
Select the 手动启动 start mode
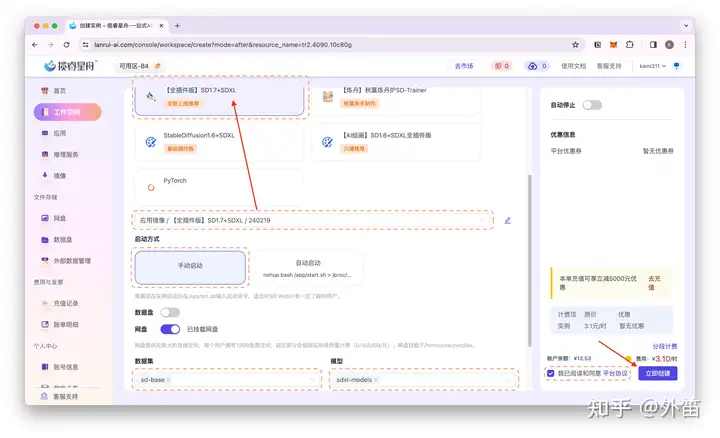coord(190,267)
